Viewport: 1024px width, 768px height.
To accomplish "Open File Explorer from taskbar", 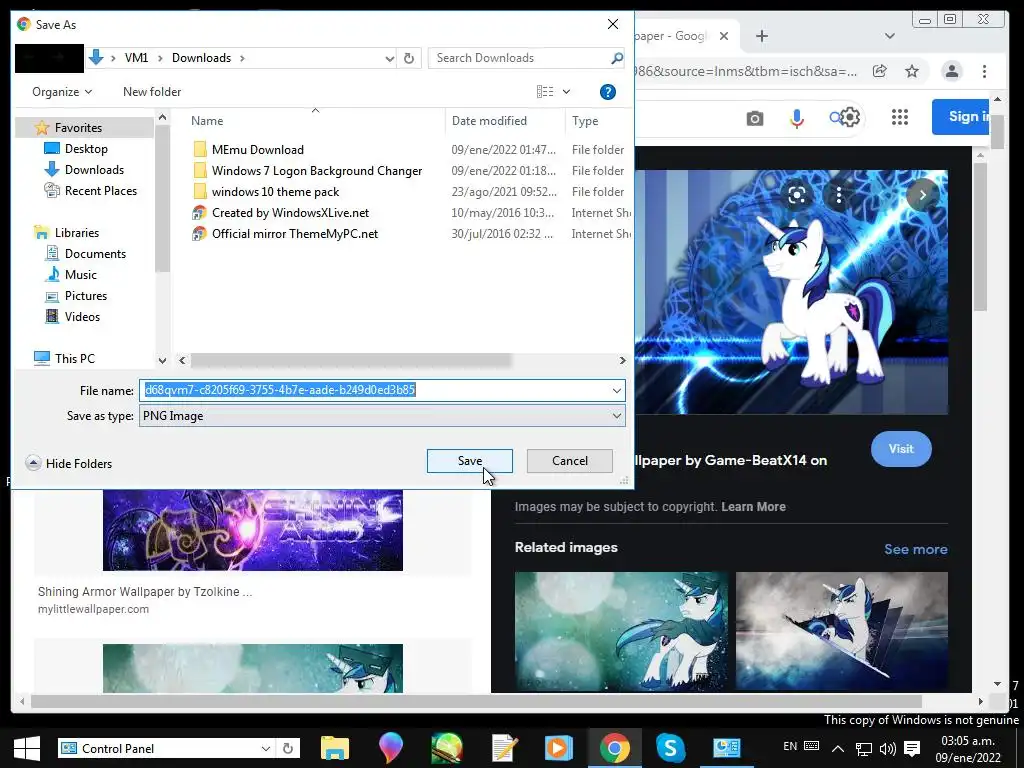I will tap(334, 748).
